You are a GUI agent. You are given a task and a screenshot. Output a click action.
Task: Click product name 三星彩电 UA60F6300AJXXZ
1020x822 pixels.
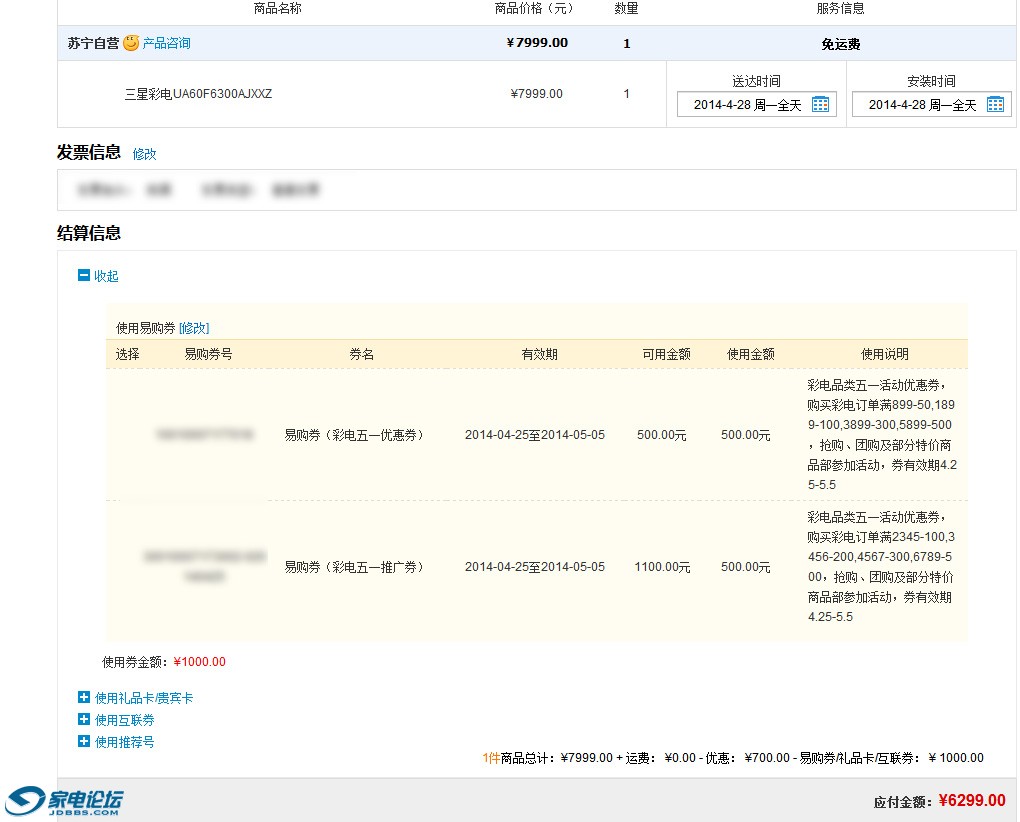point(198,94)
